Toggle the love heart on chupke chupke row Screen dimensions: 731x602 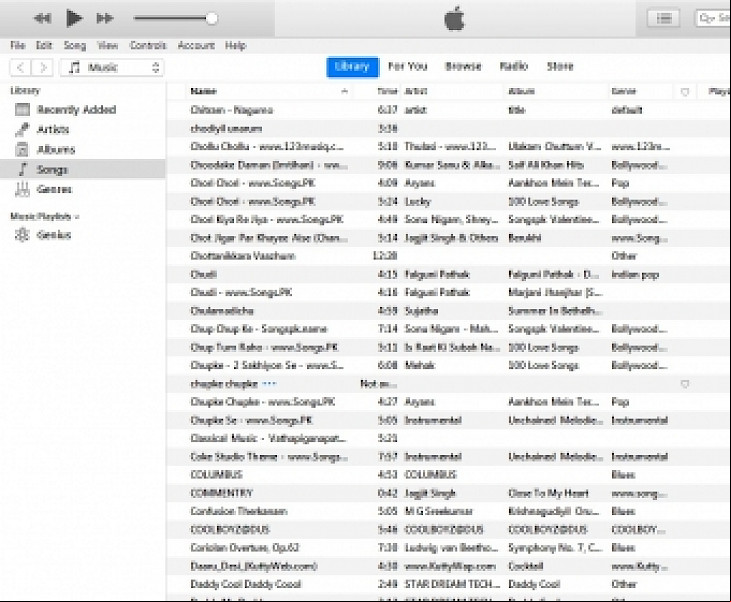[685, 384]
